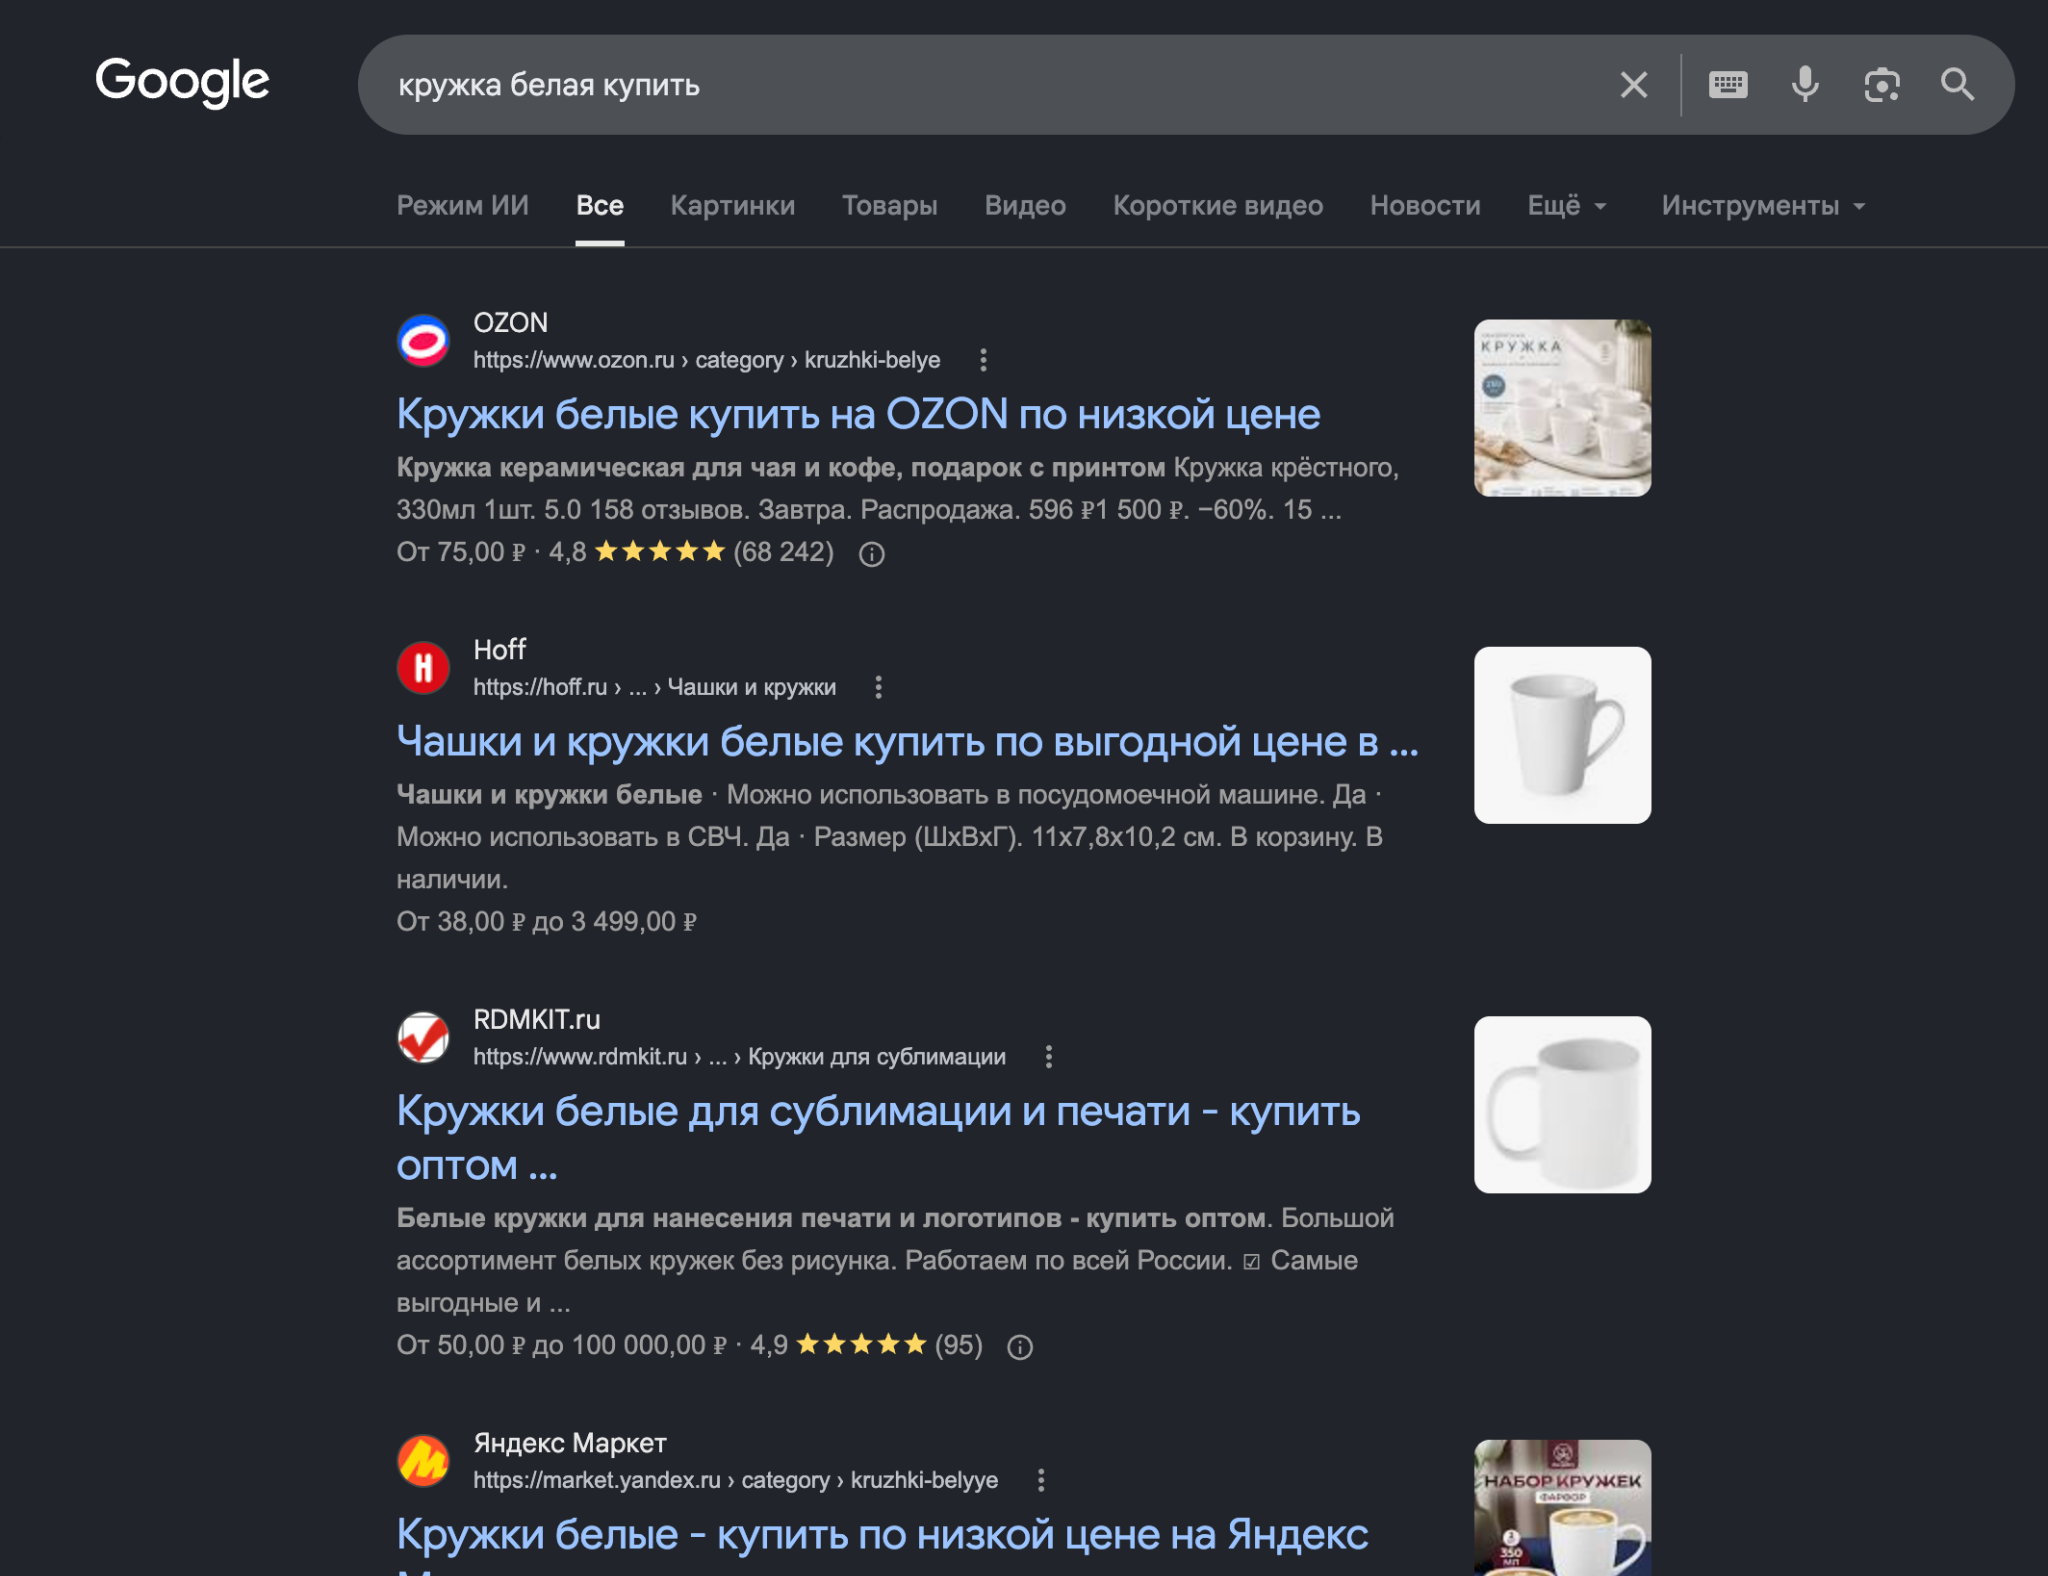Open the three-dot menu for OZON result
2048x1576 pixels.
pyautogui.click(x=984, y=360)
